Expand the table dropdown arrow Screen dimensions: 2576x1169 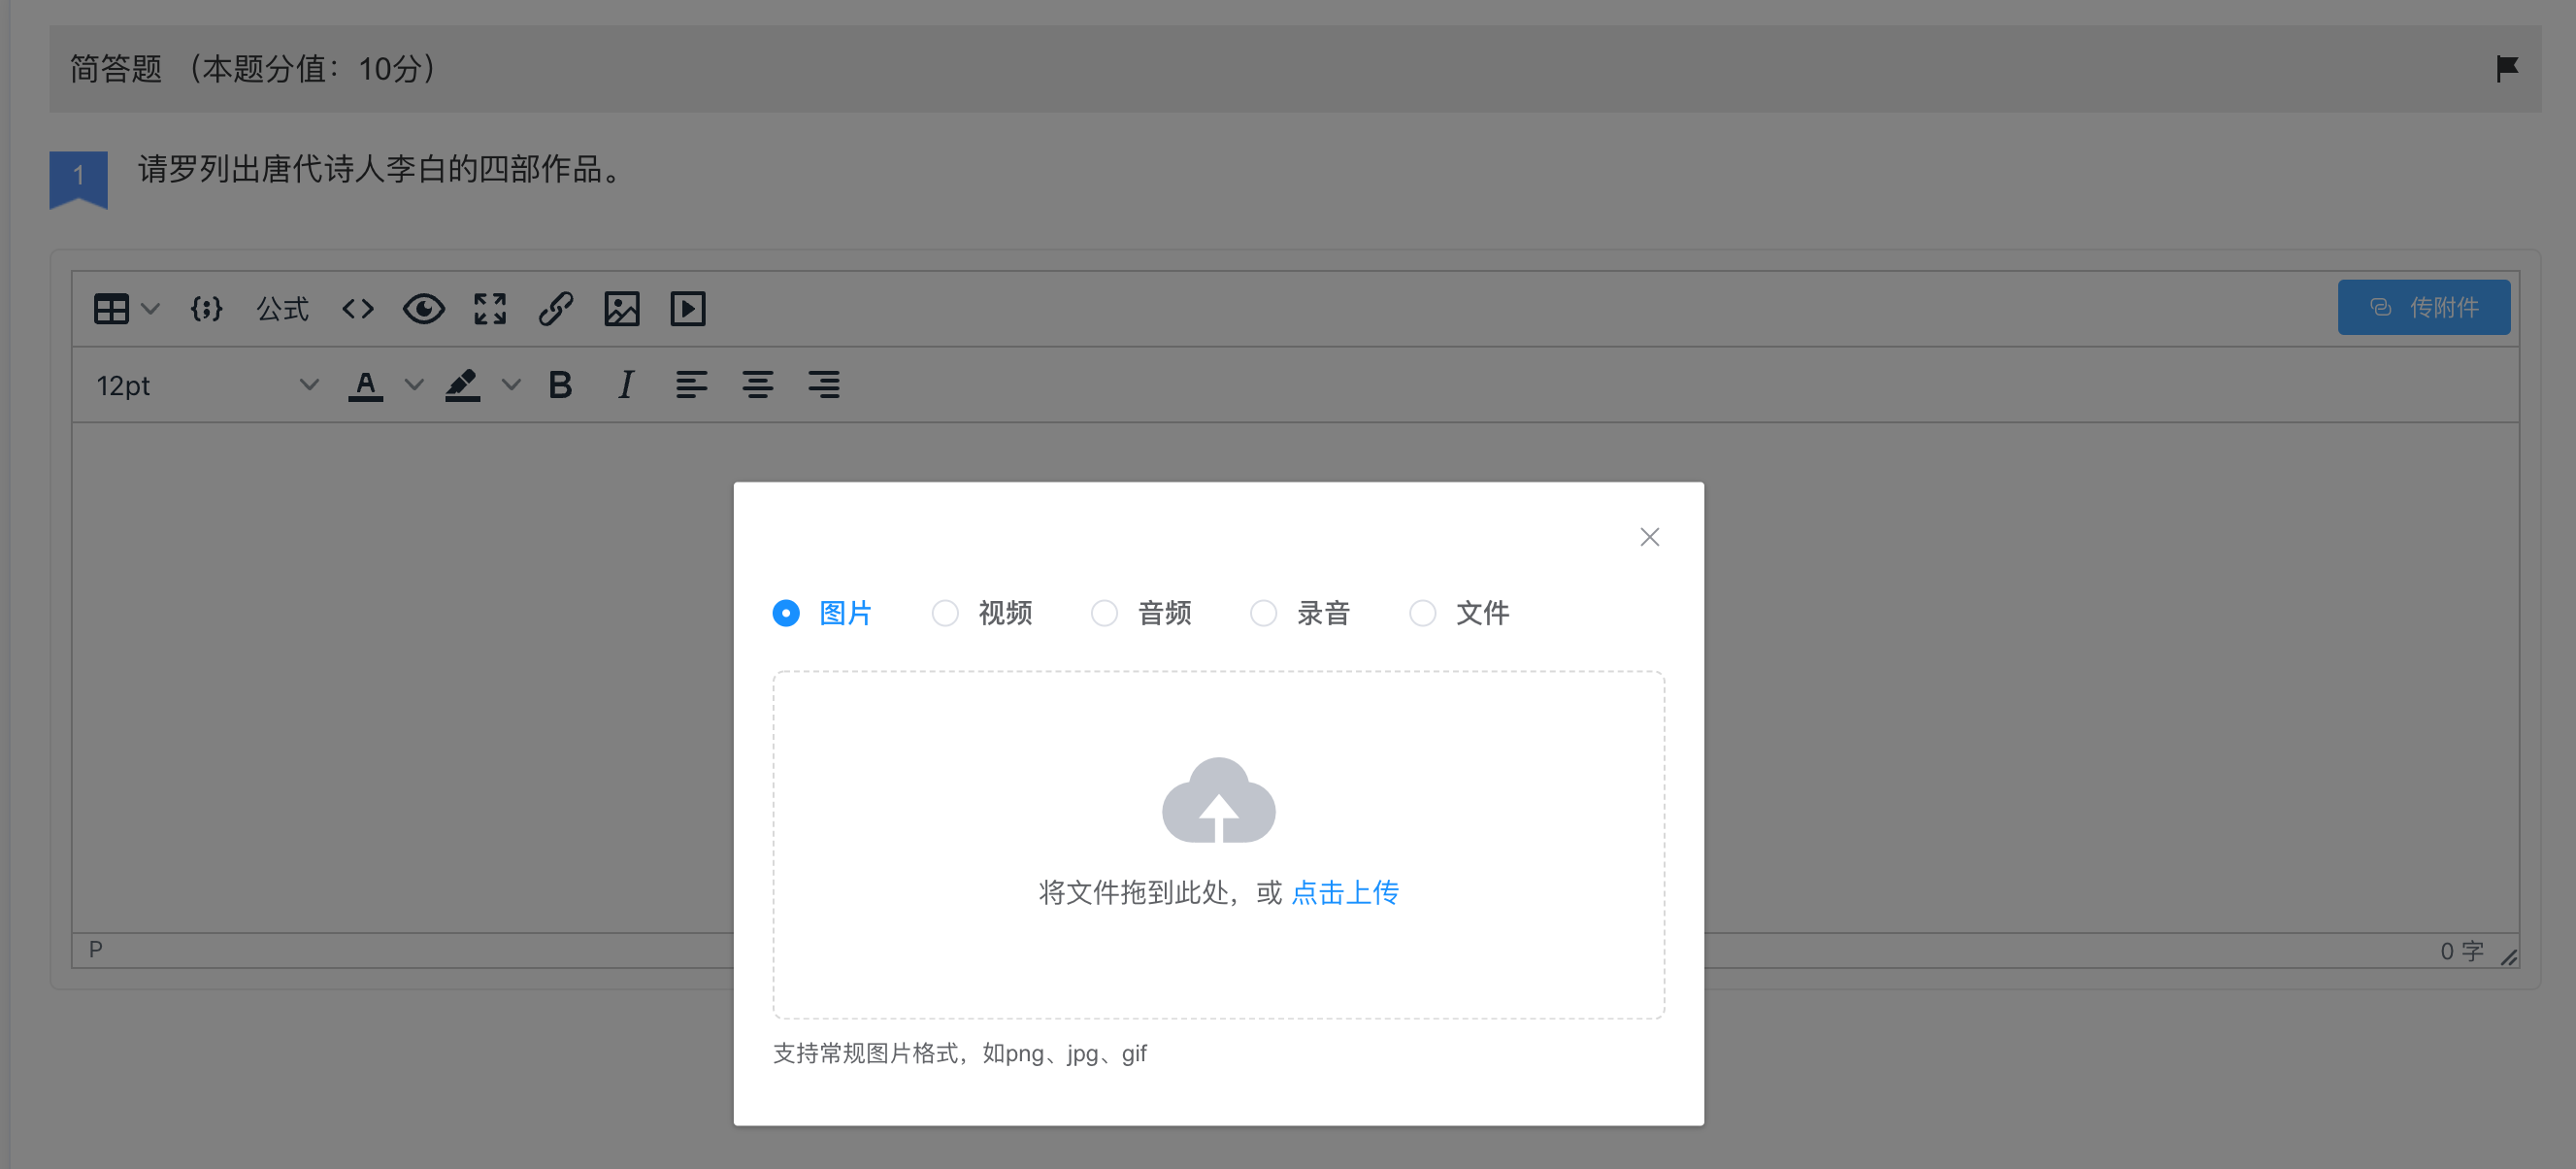(151, 309)
